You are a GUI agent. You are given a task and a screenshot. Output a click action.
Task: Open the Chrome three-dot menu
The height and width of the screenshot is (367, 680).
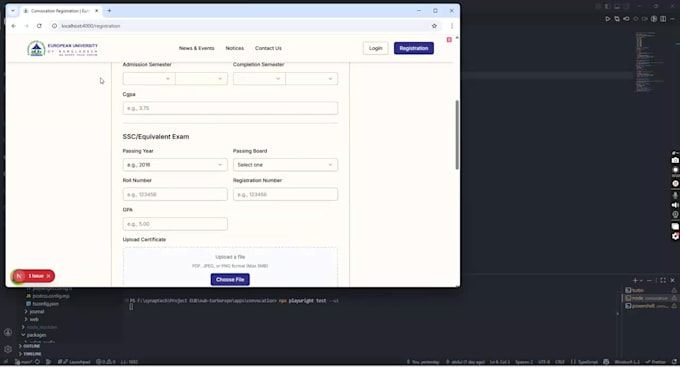[x=452, y=26]
